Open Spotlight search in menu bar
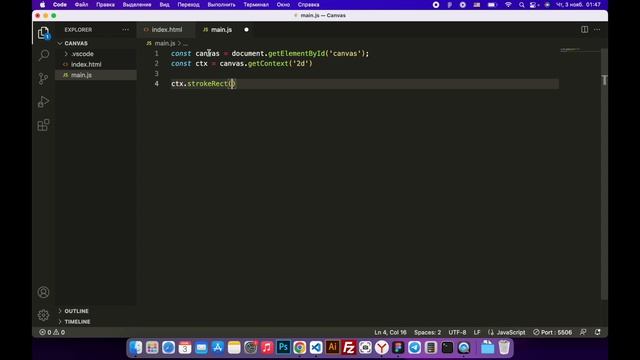This screenshot has width=640, height=360. pyautogui.click(x=522, y=5)
